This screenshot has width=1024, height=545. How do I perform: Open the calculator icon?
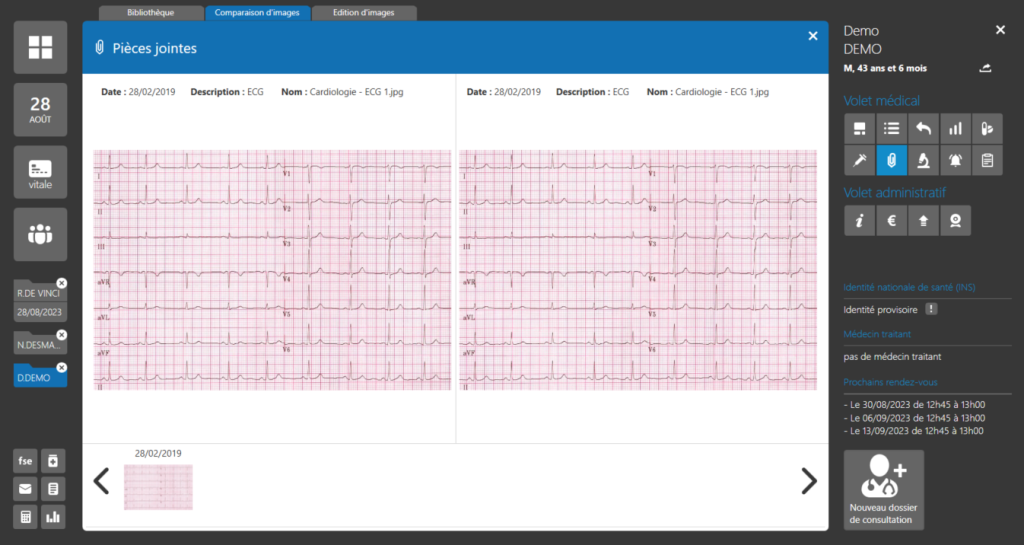click(x=26, y=517)
